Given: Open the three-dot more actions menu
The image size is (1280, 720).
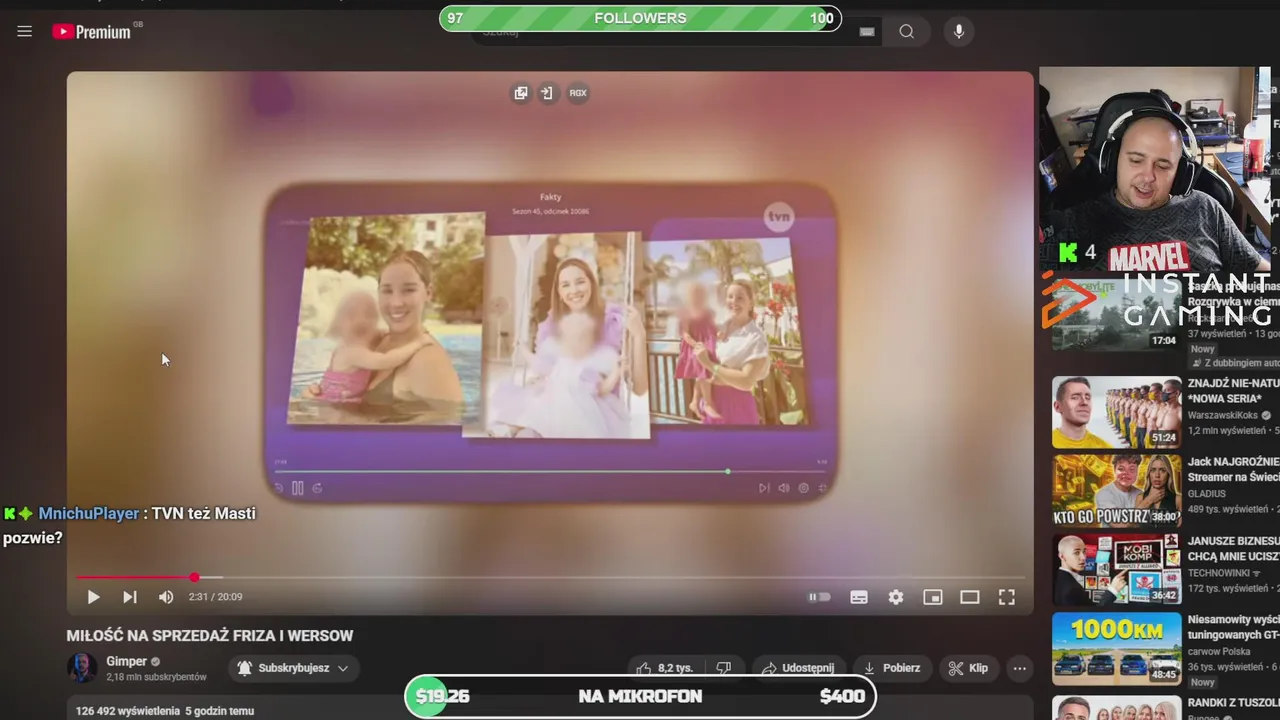Looking at the screenshot, I should (1020, 668).
